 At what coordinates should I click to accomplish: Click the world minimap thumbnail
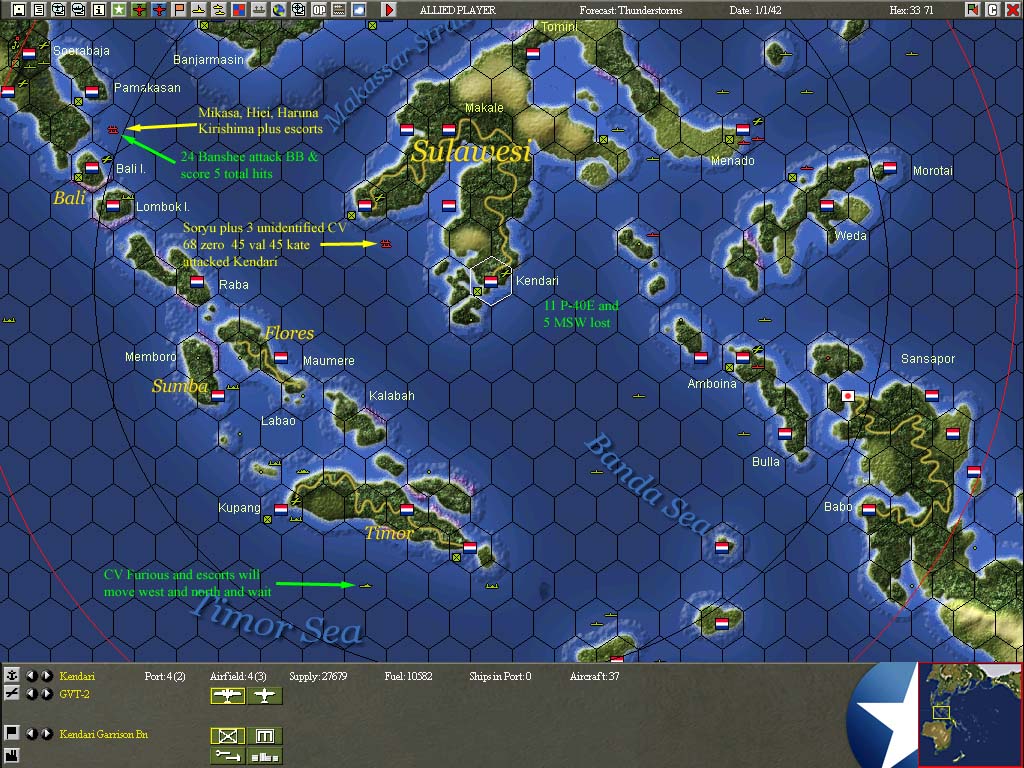point(970,714)
